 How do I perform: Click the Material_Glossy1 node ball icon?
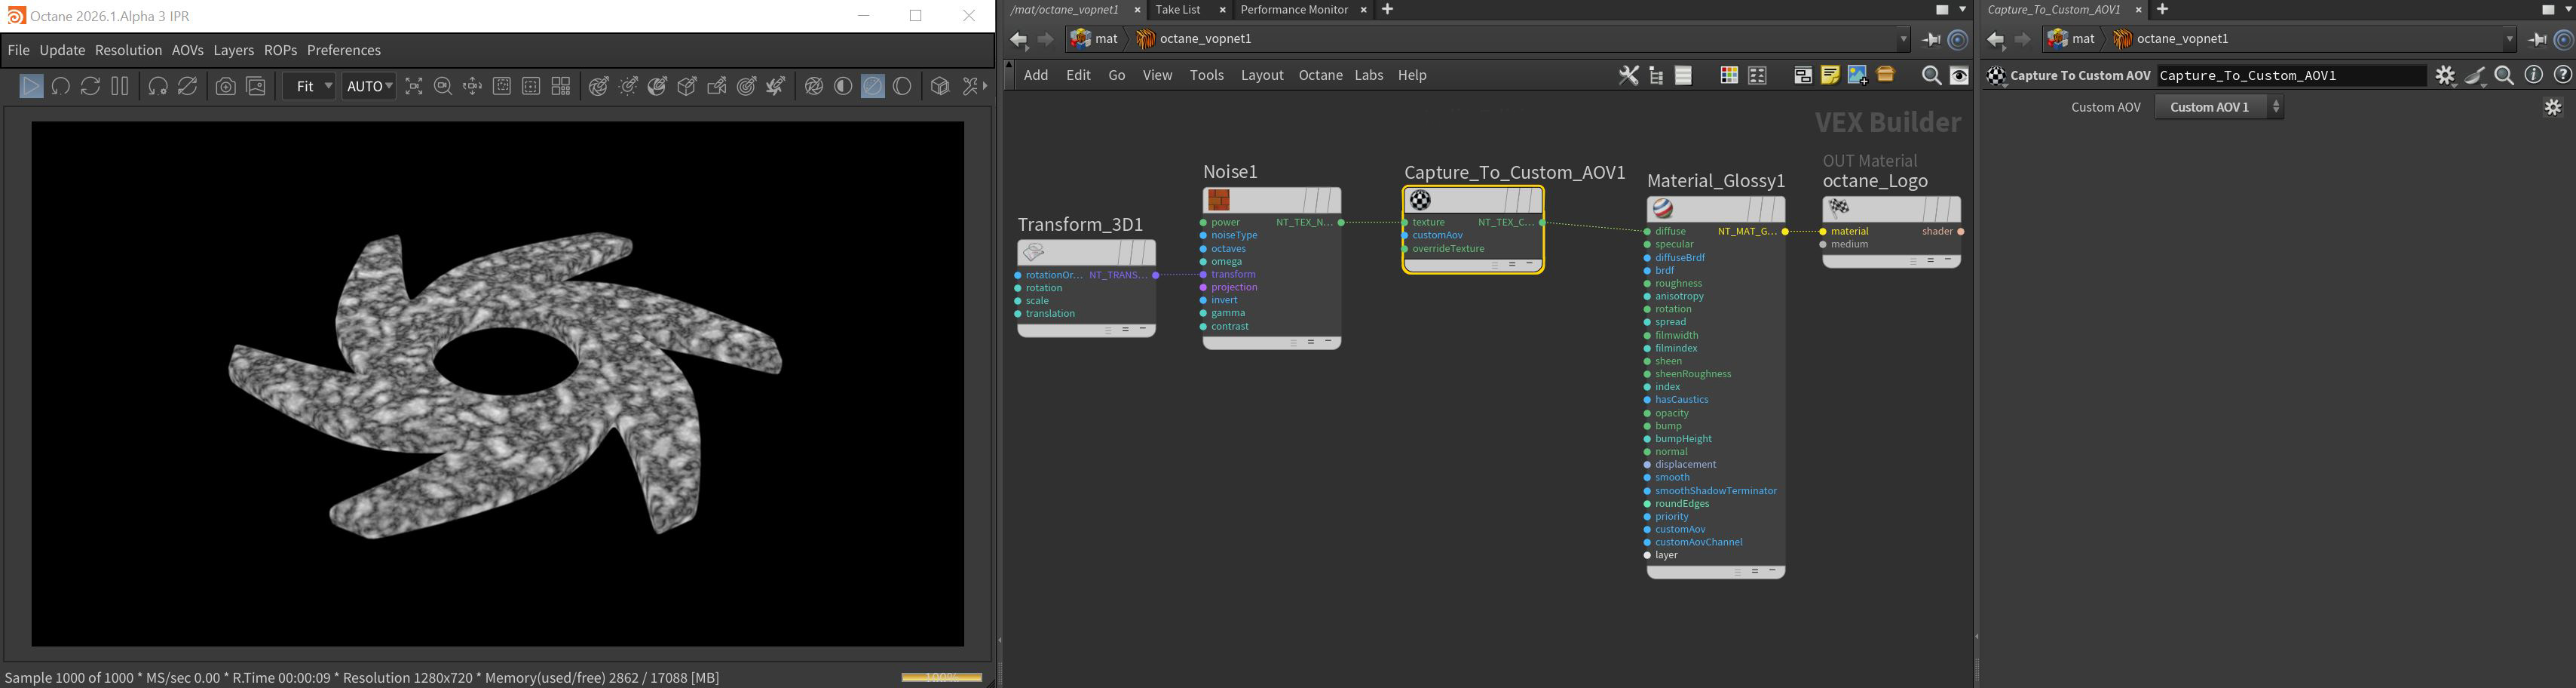pos(1662,209)
